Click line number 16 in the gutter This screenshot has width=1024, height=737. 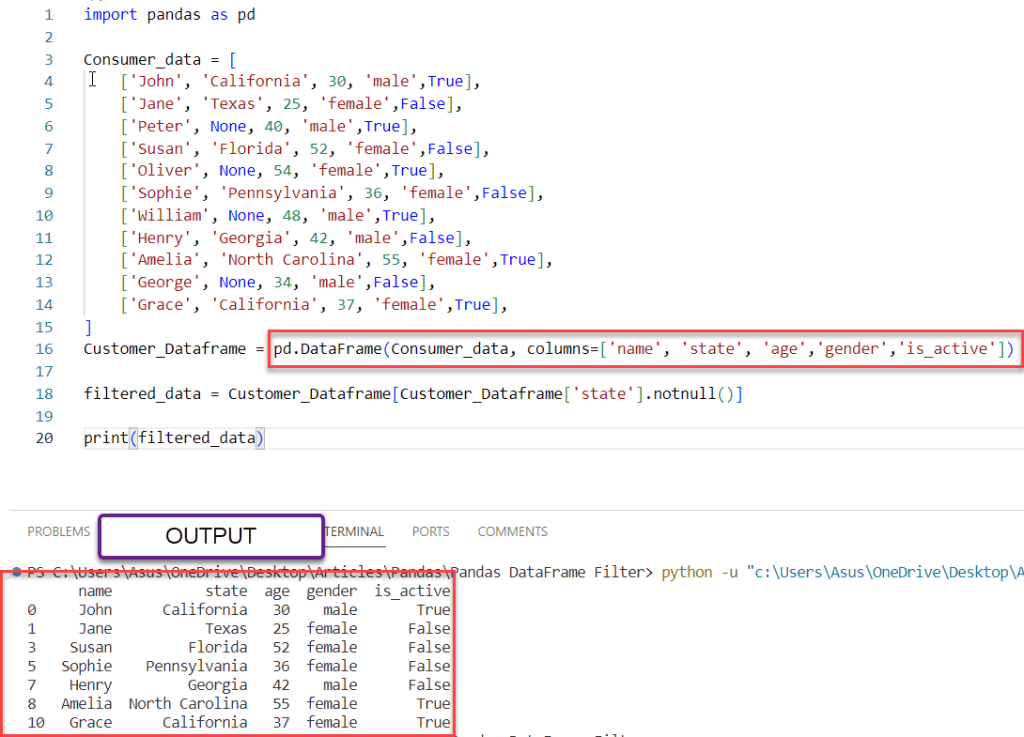(44, 348)
